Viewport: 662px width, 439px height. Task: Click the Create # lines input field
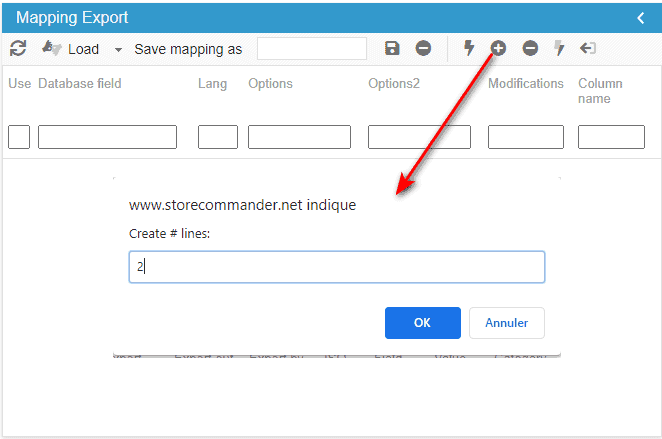tap(337, 267)
